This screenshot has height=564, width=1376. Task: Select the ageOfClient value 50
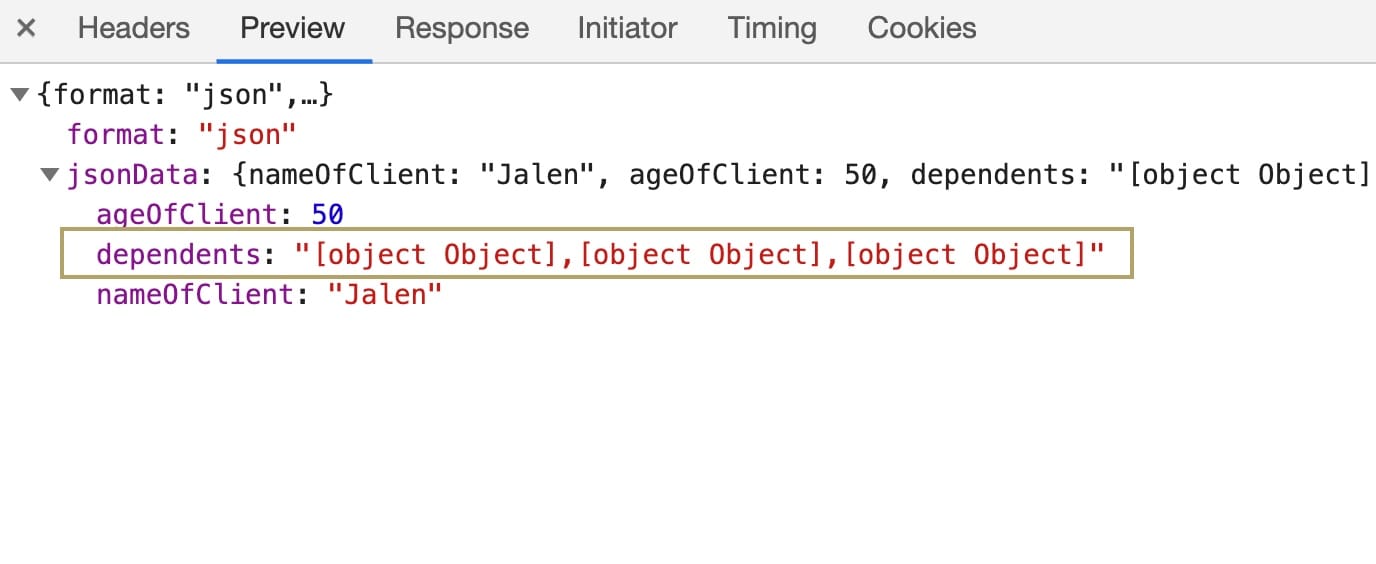327,214
